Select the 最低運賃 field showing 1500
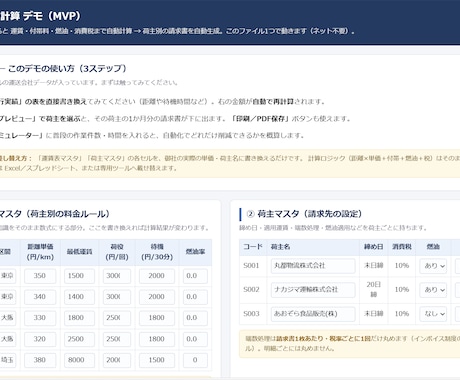Image resolution: width=460 pixels, height=380 pixels. pyautogui.click(x=79, y=276)
